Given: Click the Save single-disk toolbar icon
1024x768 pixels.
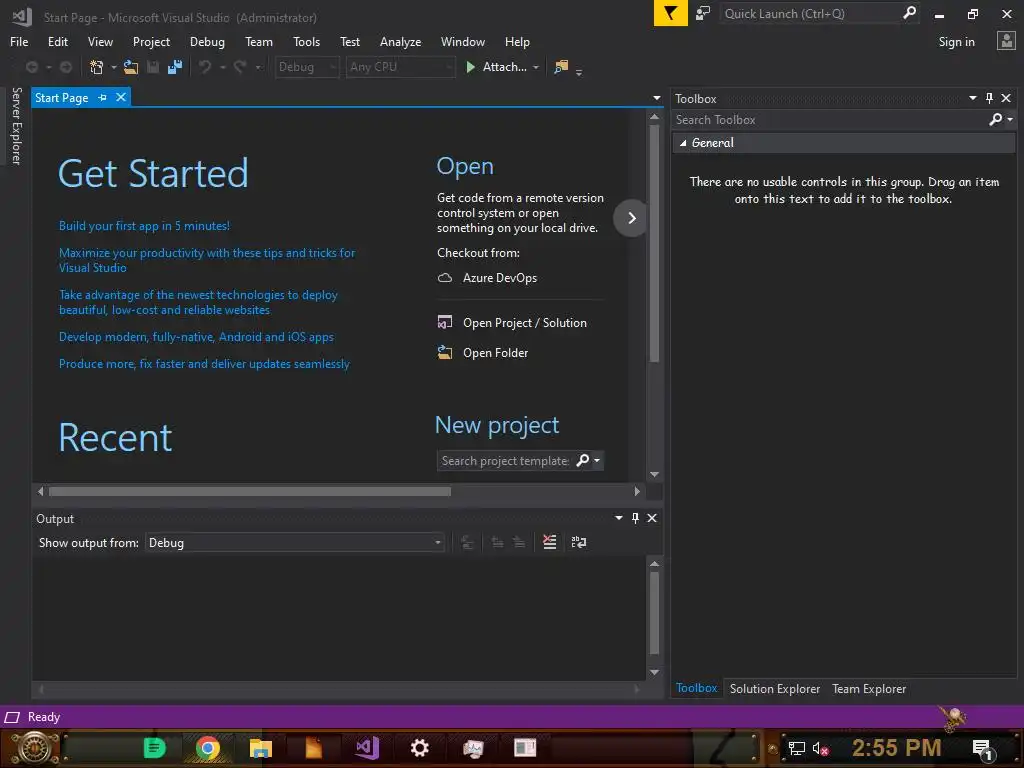Looking at the screenshot, I should (153, 67).
